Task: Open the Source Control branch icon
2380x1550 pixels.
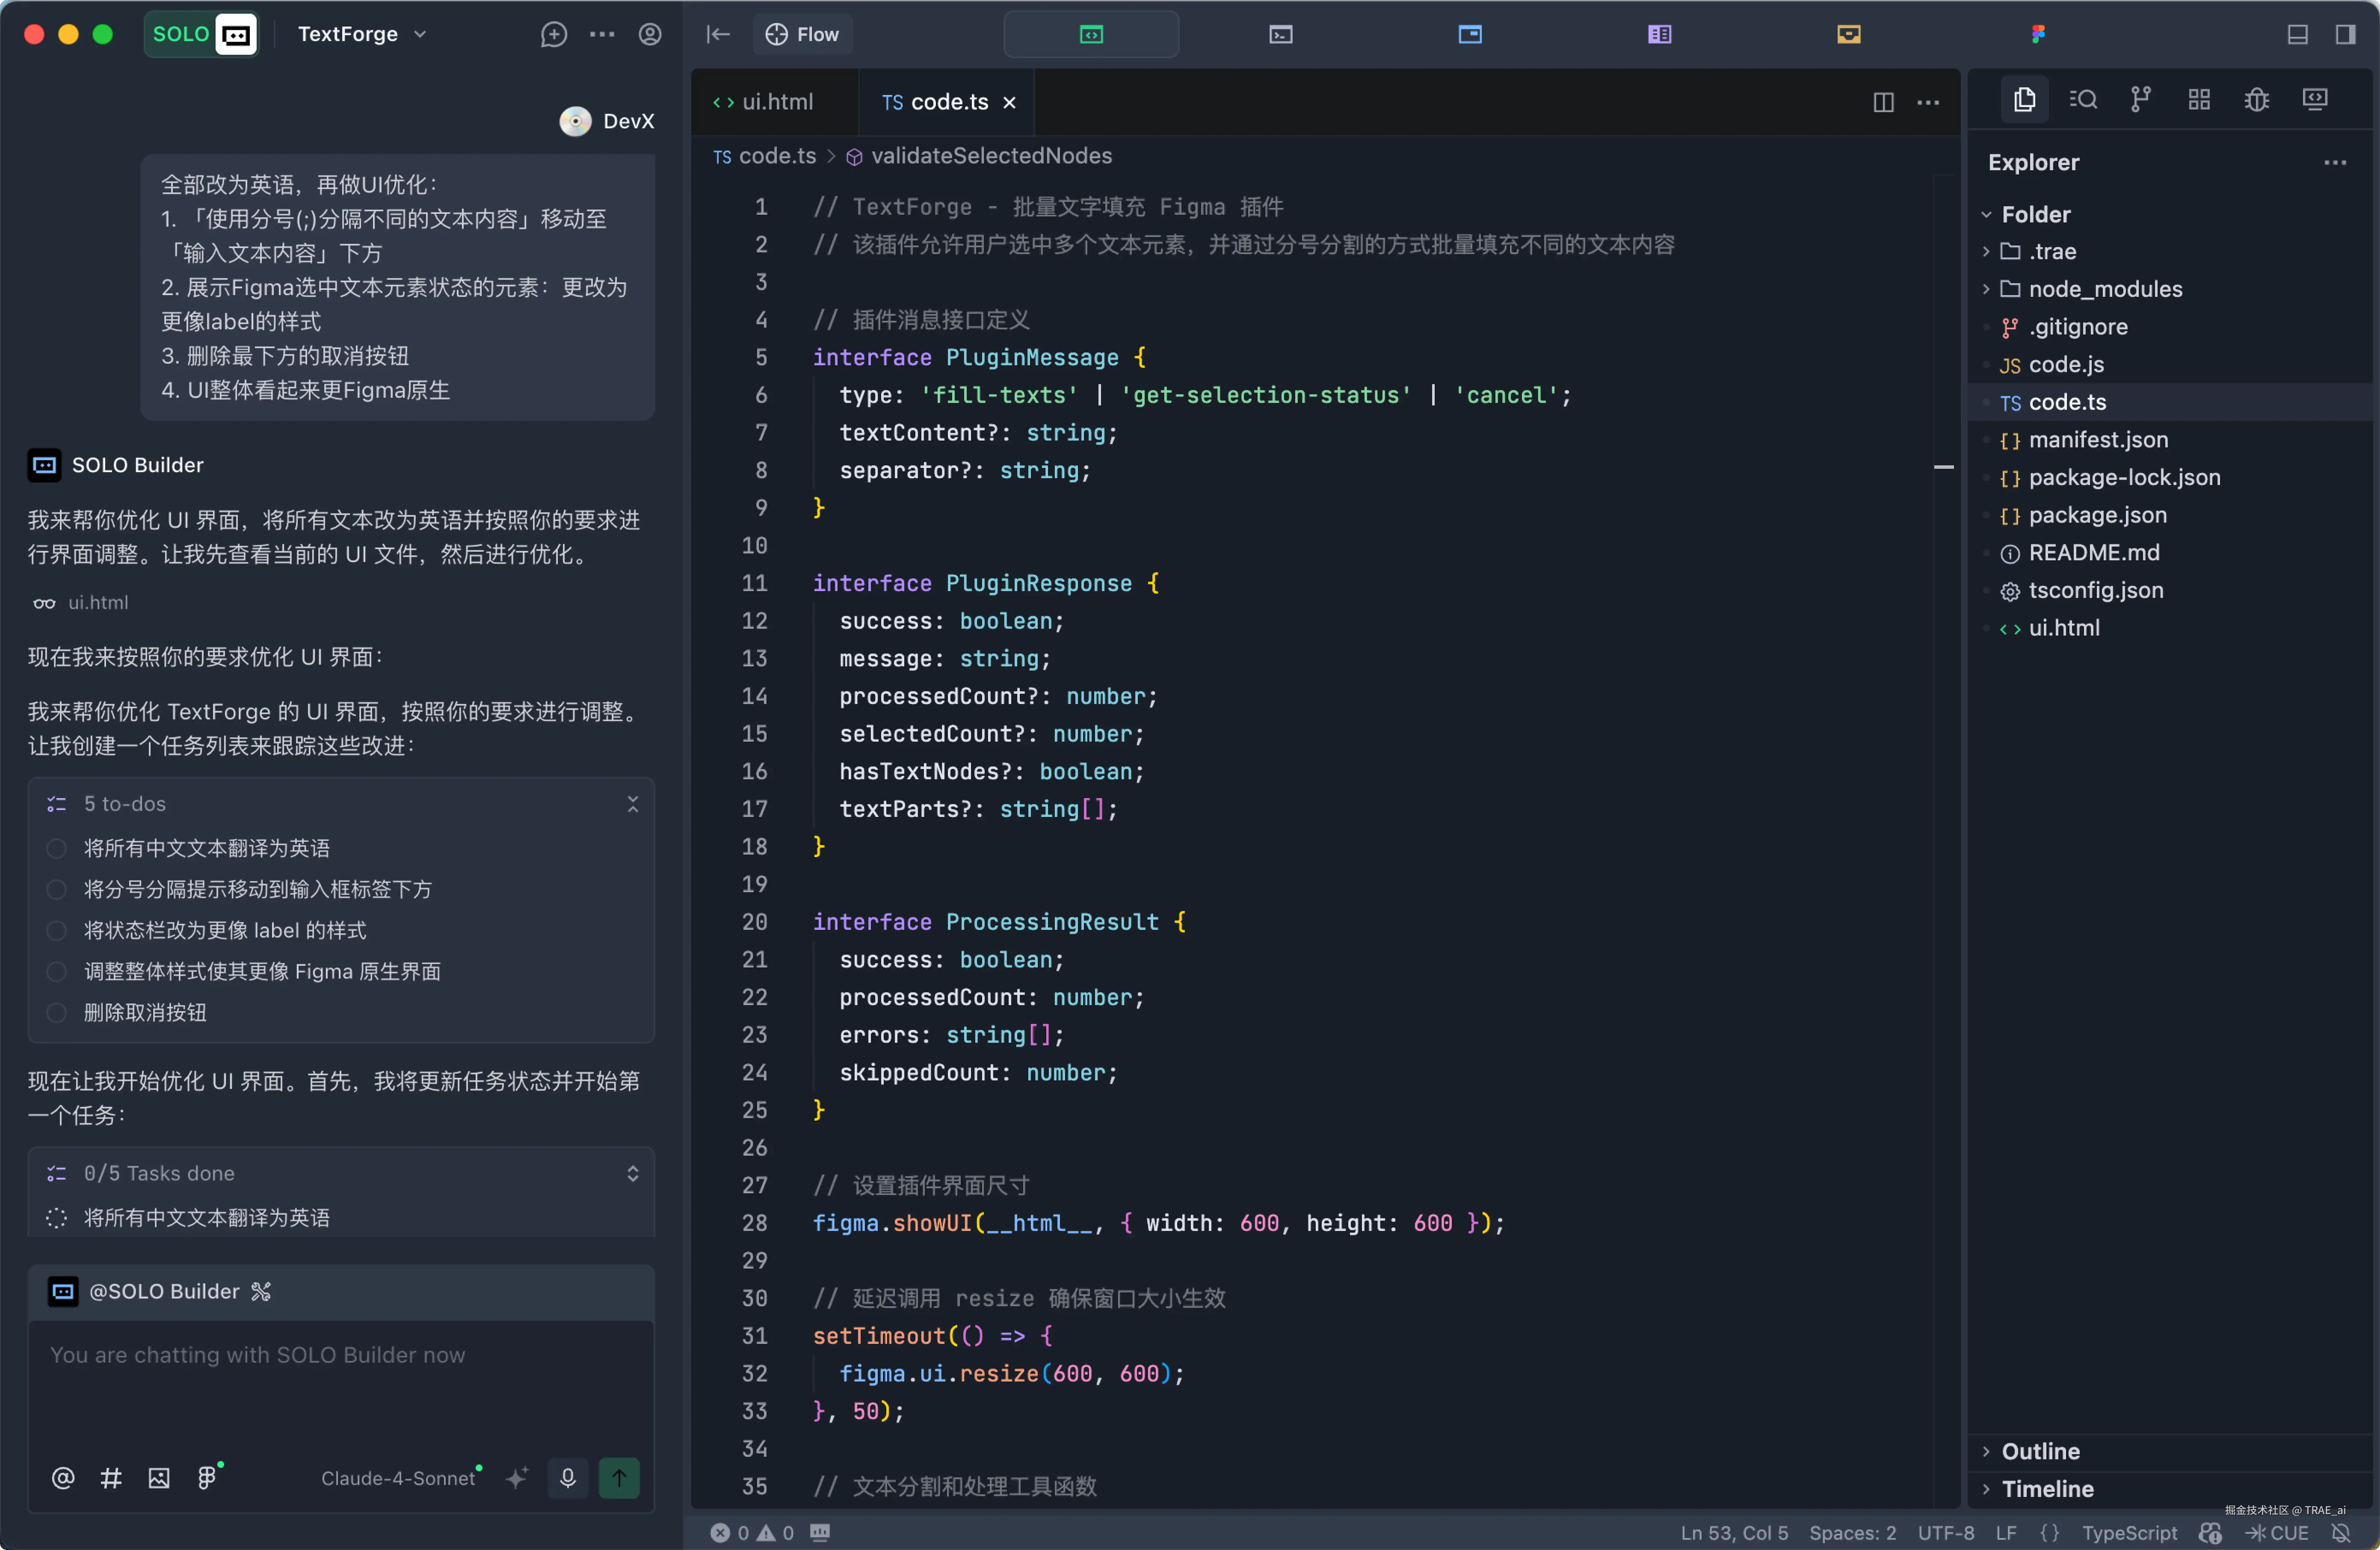Action: click(x=2140, y=99)
